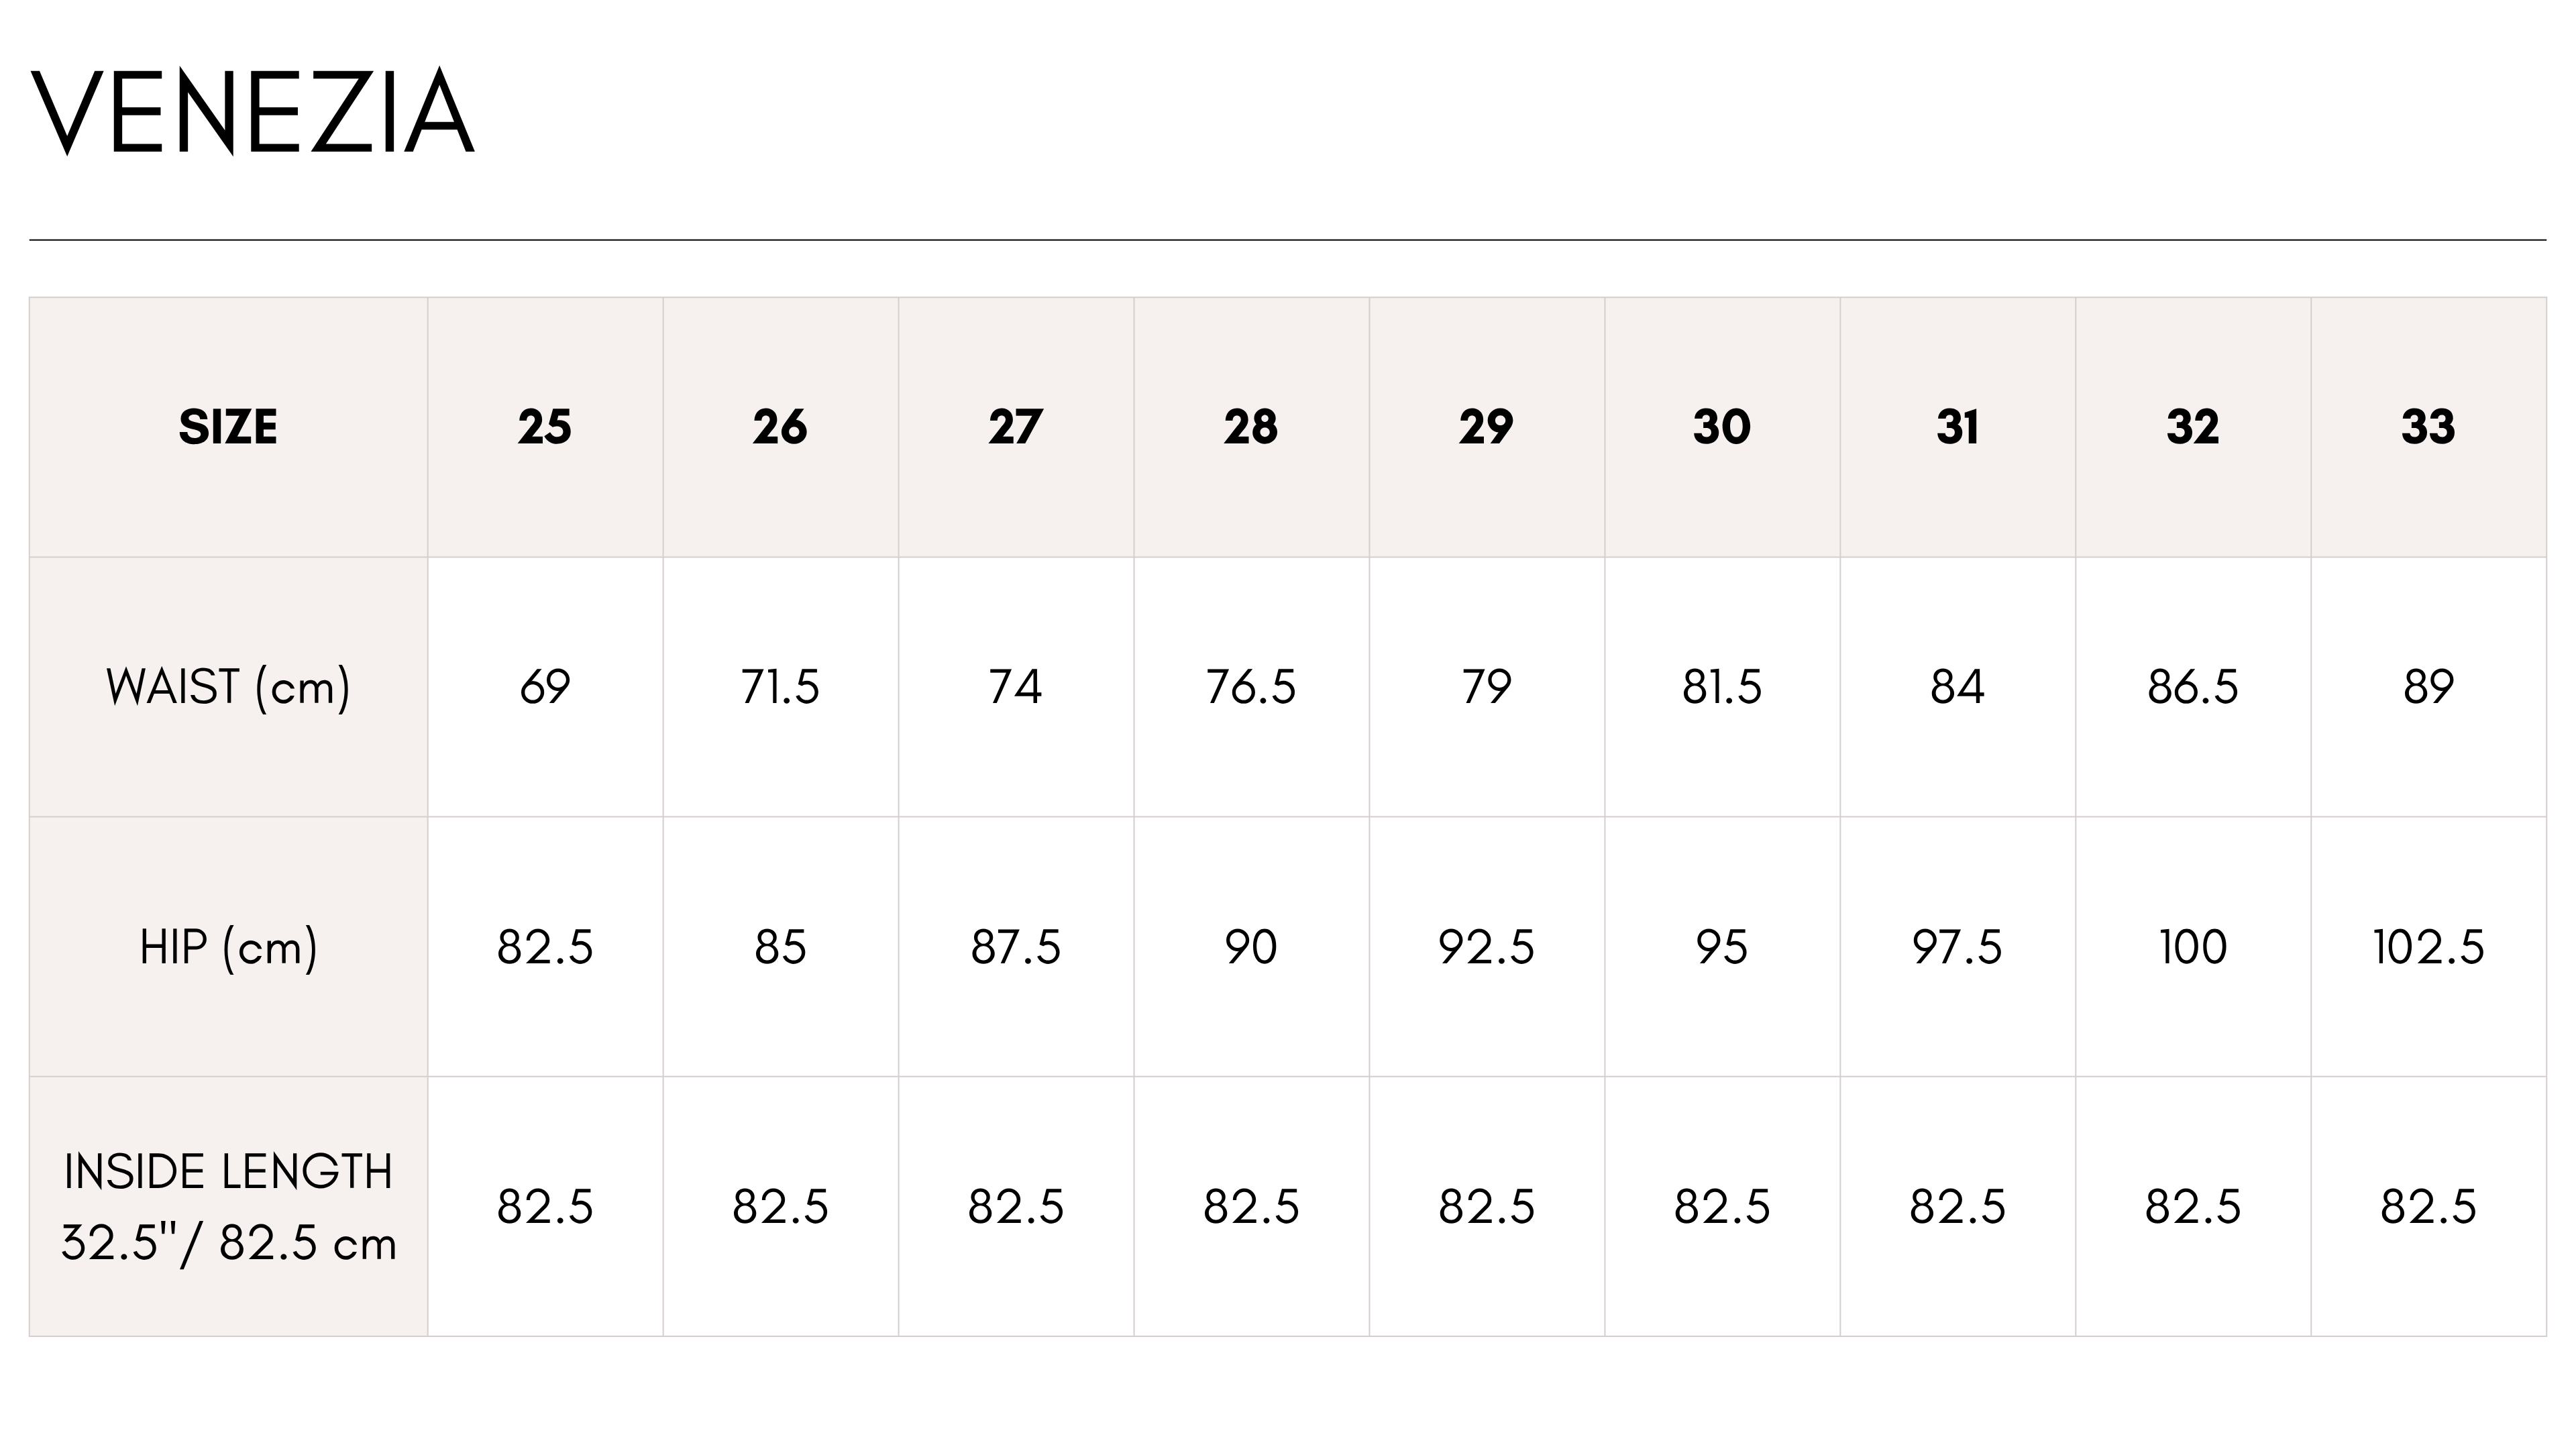Image resolution: width=2576 pixels, height=1449 pixels.
Task: Select waist value 89 for size 33
Action: (2428, 687)
